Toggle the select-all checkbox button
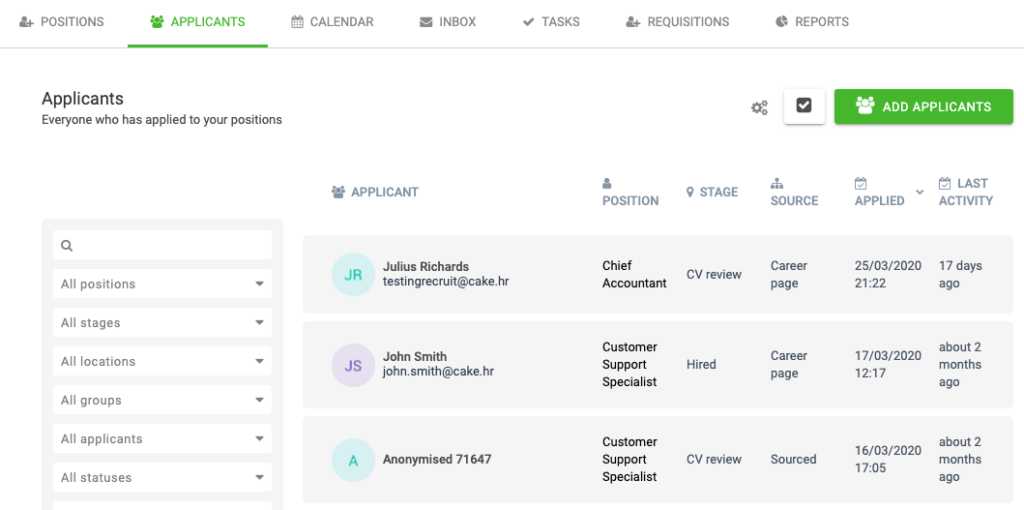This screenshot has width=1024, height=510. point(804,106)
